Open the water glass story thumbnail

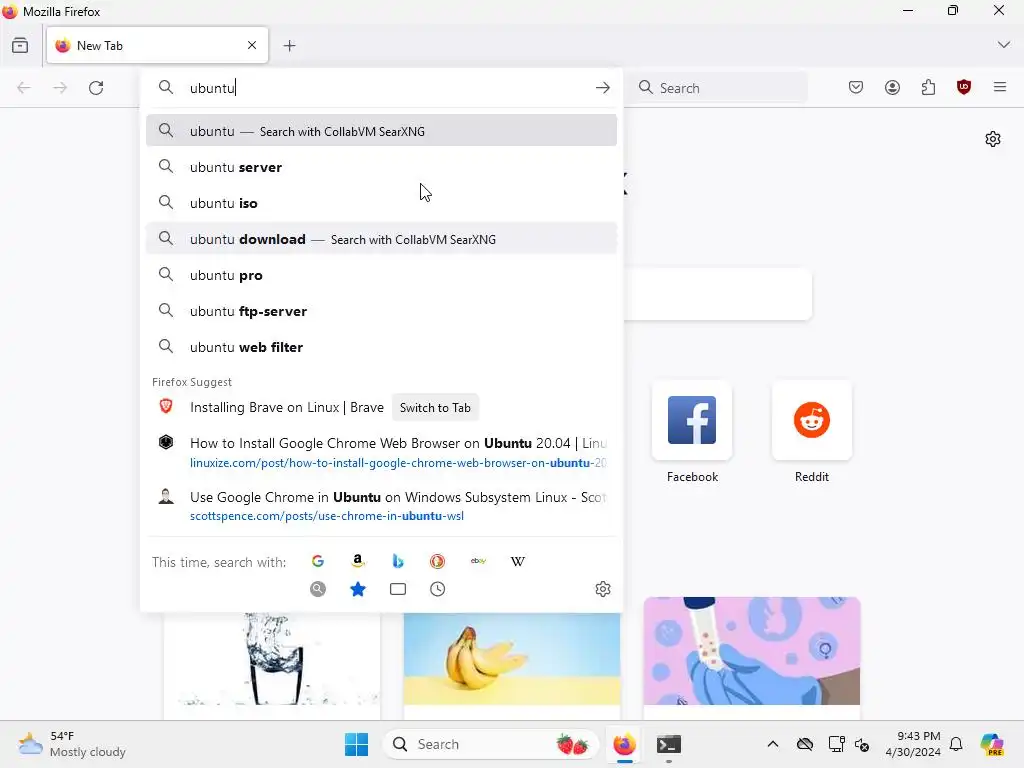tap(272, 658)
